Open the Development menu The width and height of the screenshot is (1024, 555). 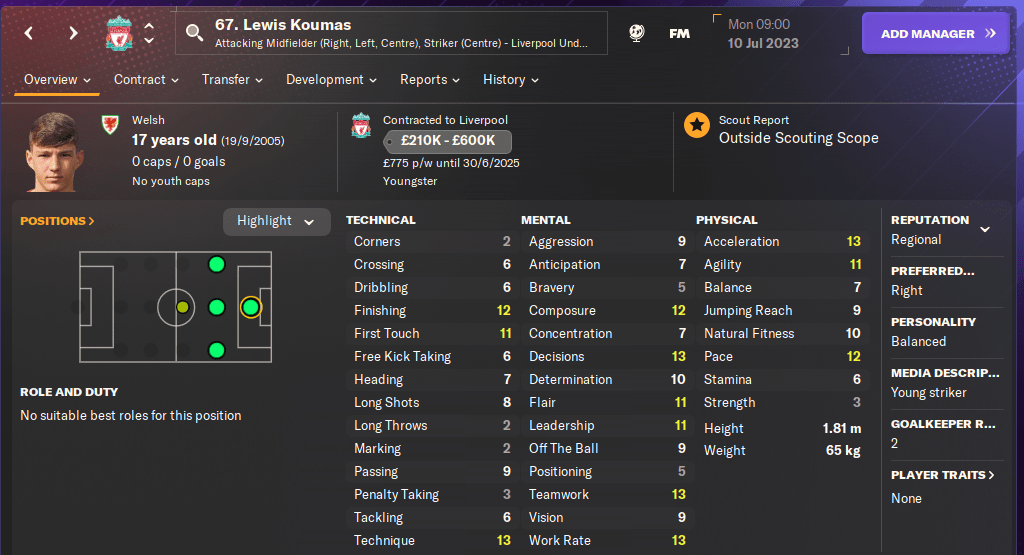click(x=331, y=80)
